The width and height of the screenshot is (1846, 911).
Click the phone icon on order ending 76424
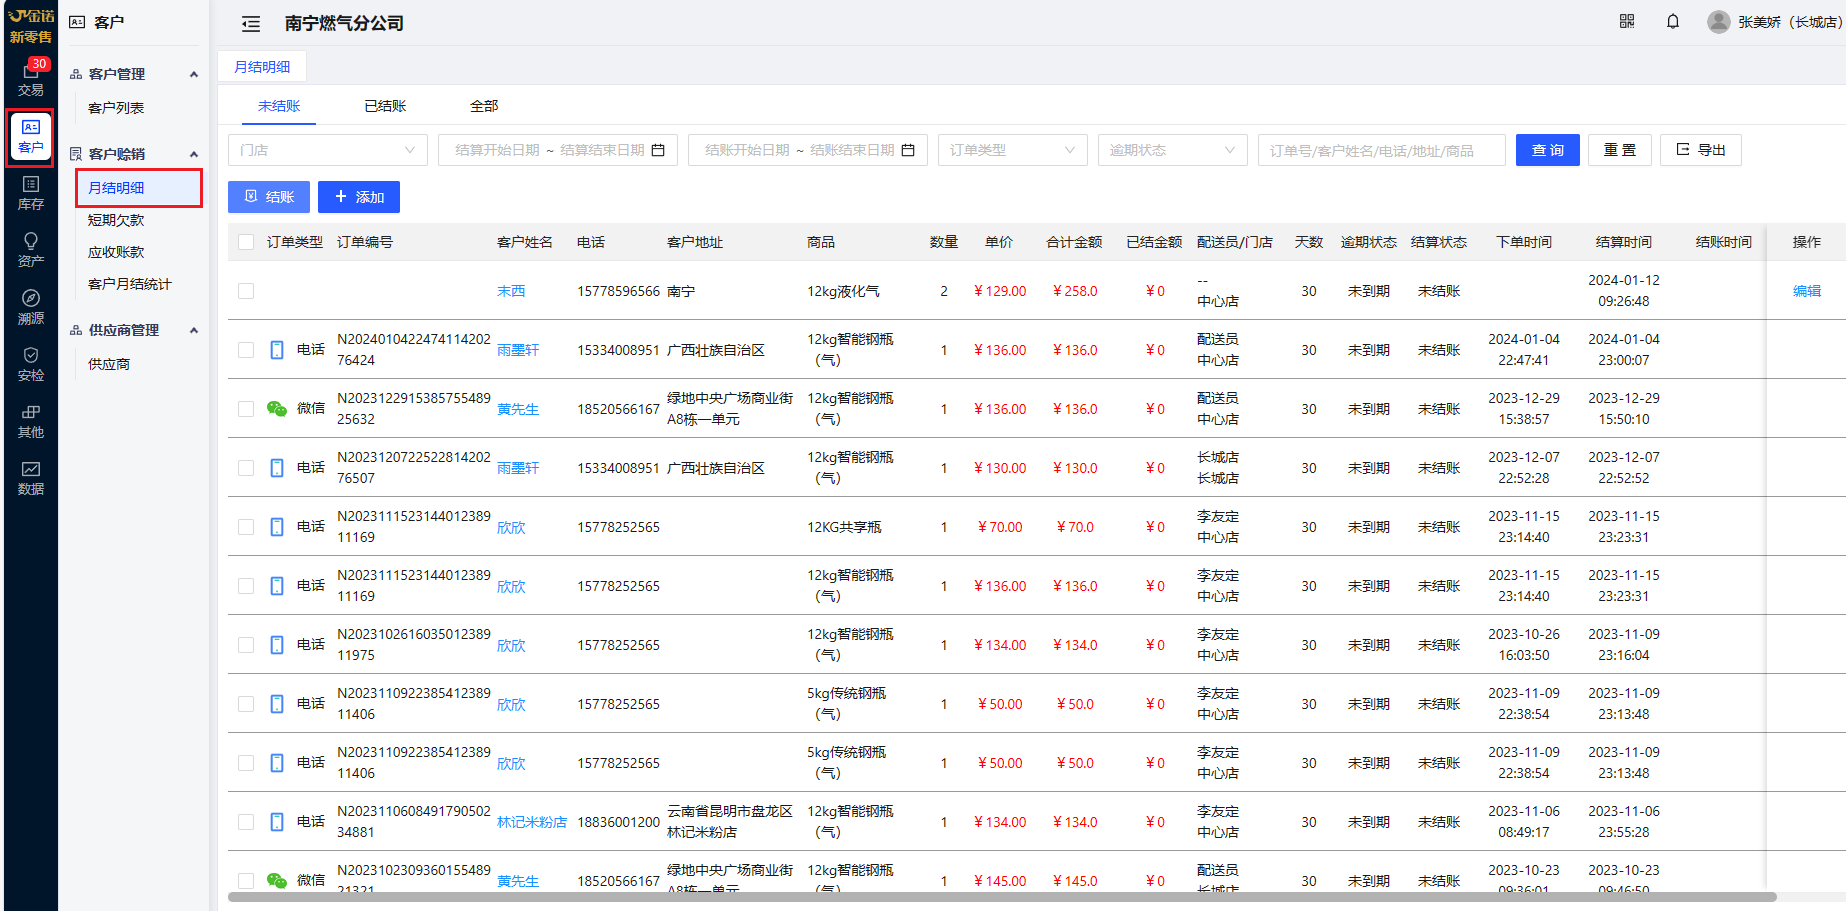pyautogui.click(x=277, y=350)
